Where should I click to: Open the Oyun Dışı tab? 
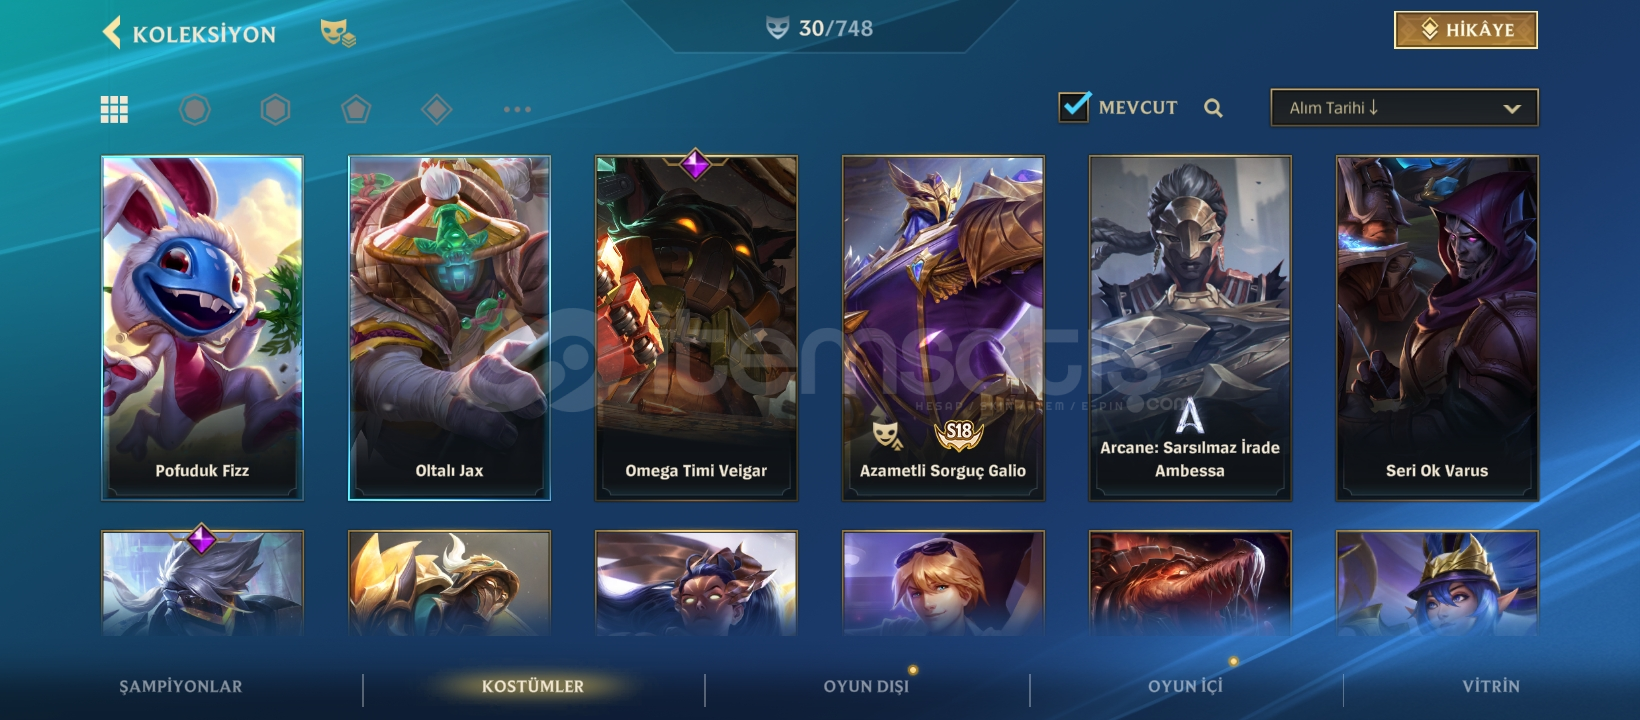click(x=866, y=686)
